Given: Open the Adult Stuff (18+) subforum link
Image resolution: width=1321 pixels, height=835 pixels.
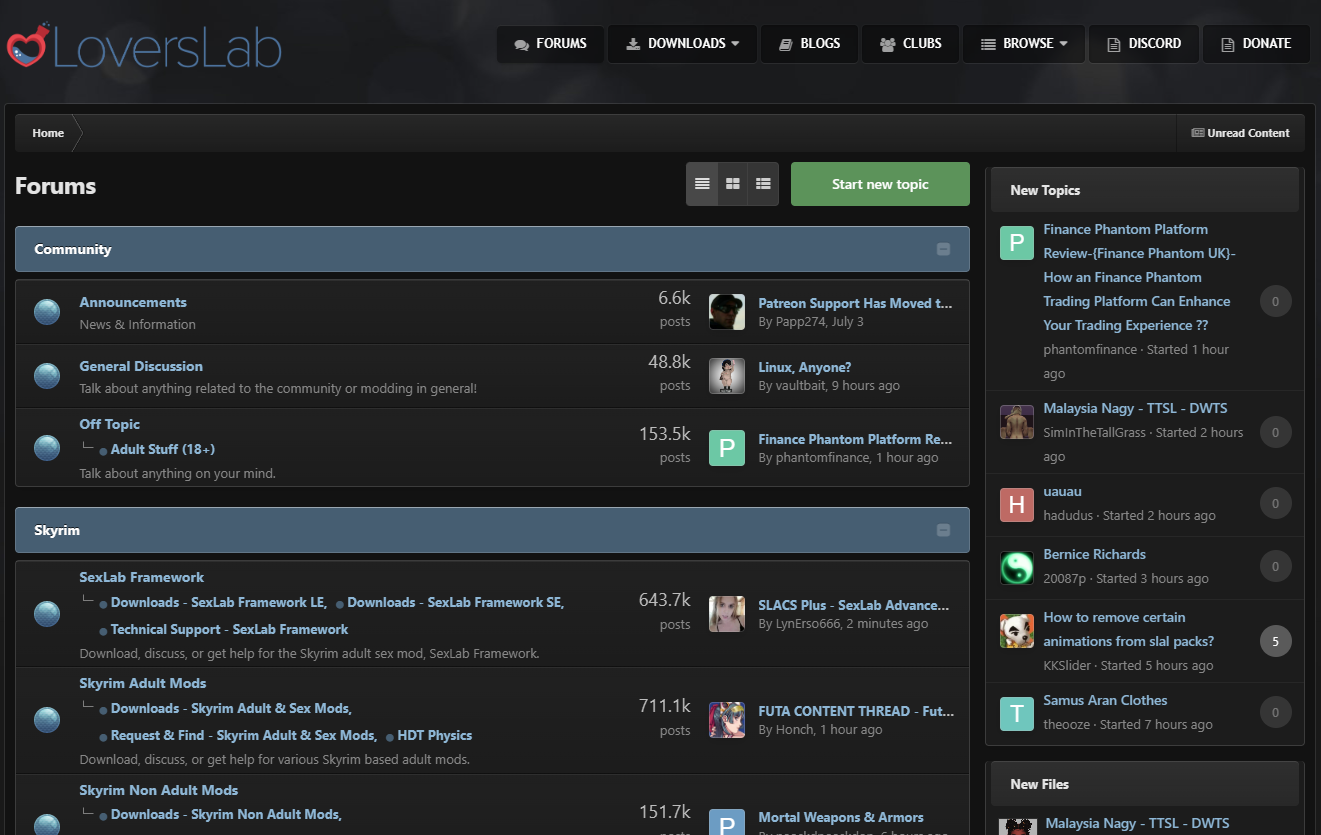Looking at the screenshot, I should pos(163,449).
